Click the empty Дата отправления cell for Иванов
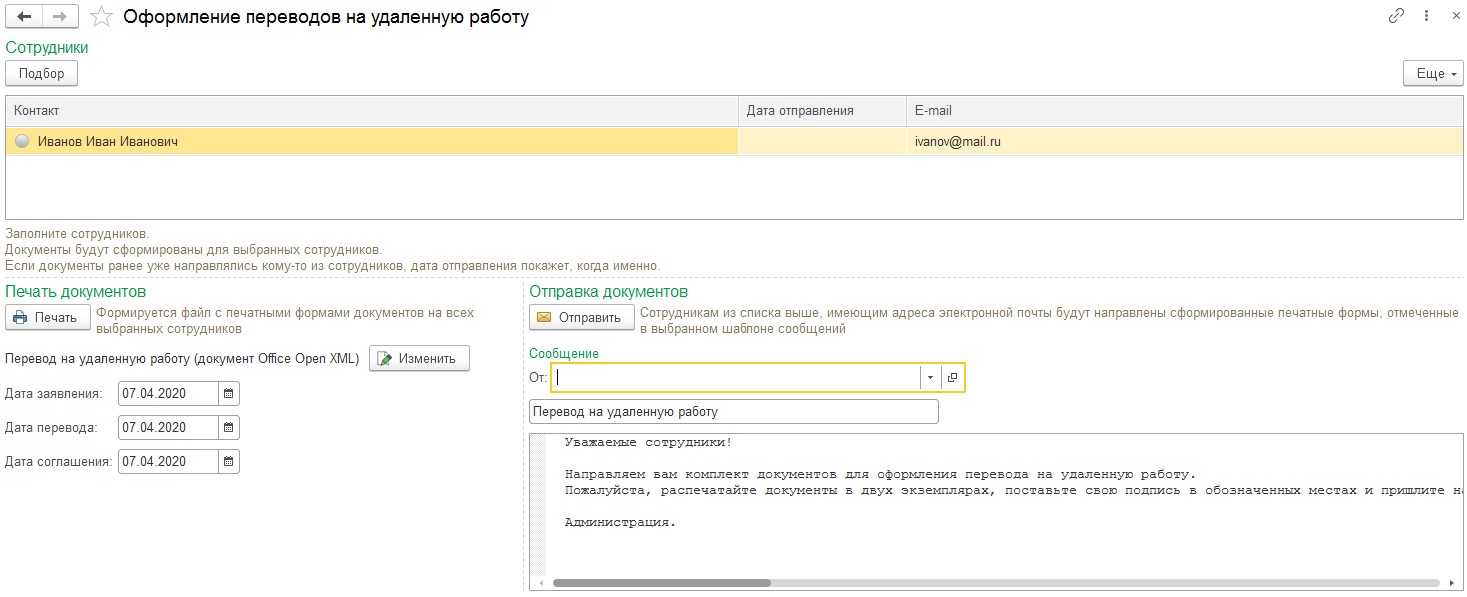The image size is (1467, 597). (x=822, y=141)
